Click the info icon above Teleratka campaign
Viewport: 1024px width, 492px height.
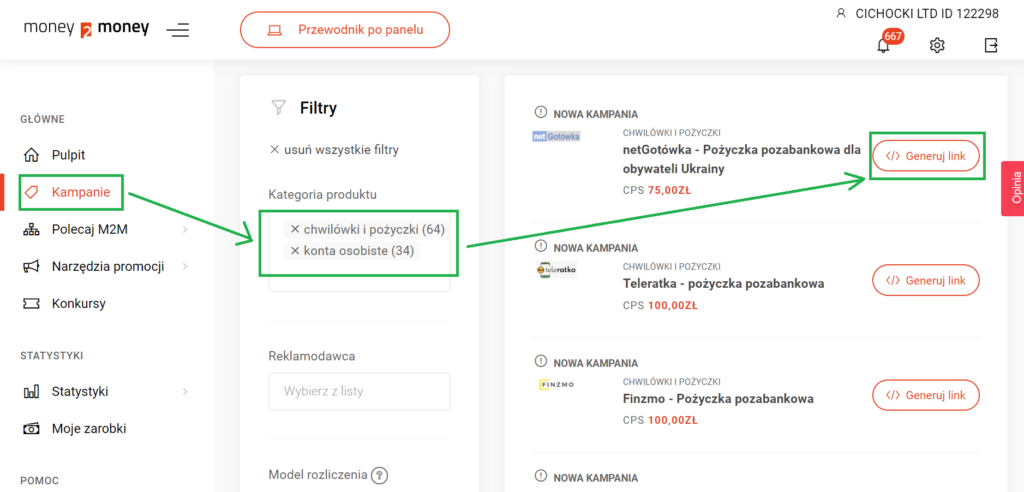click(540, 246)
